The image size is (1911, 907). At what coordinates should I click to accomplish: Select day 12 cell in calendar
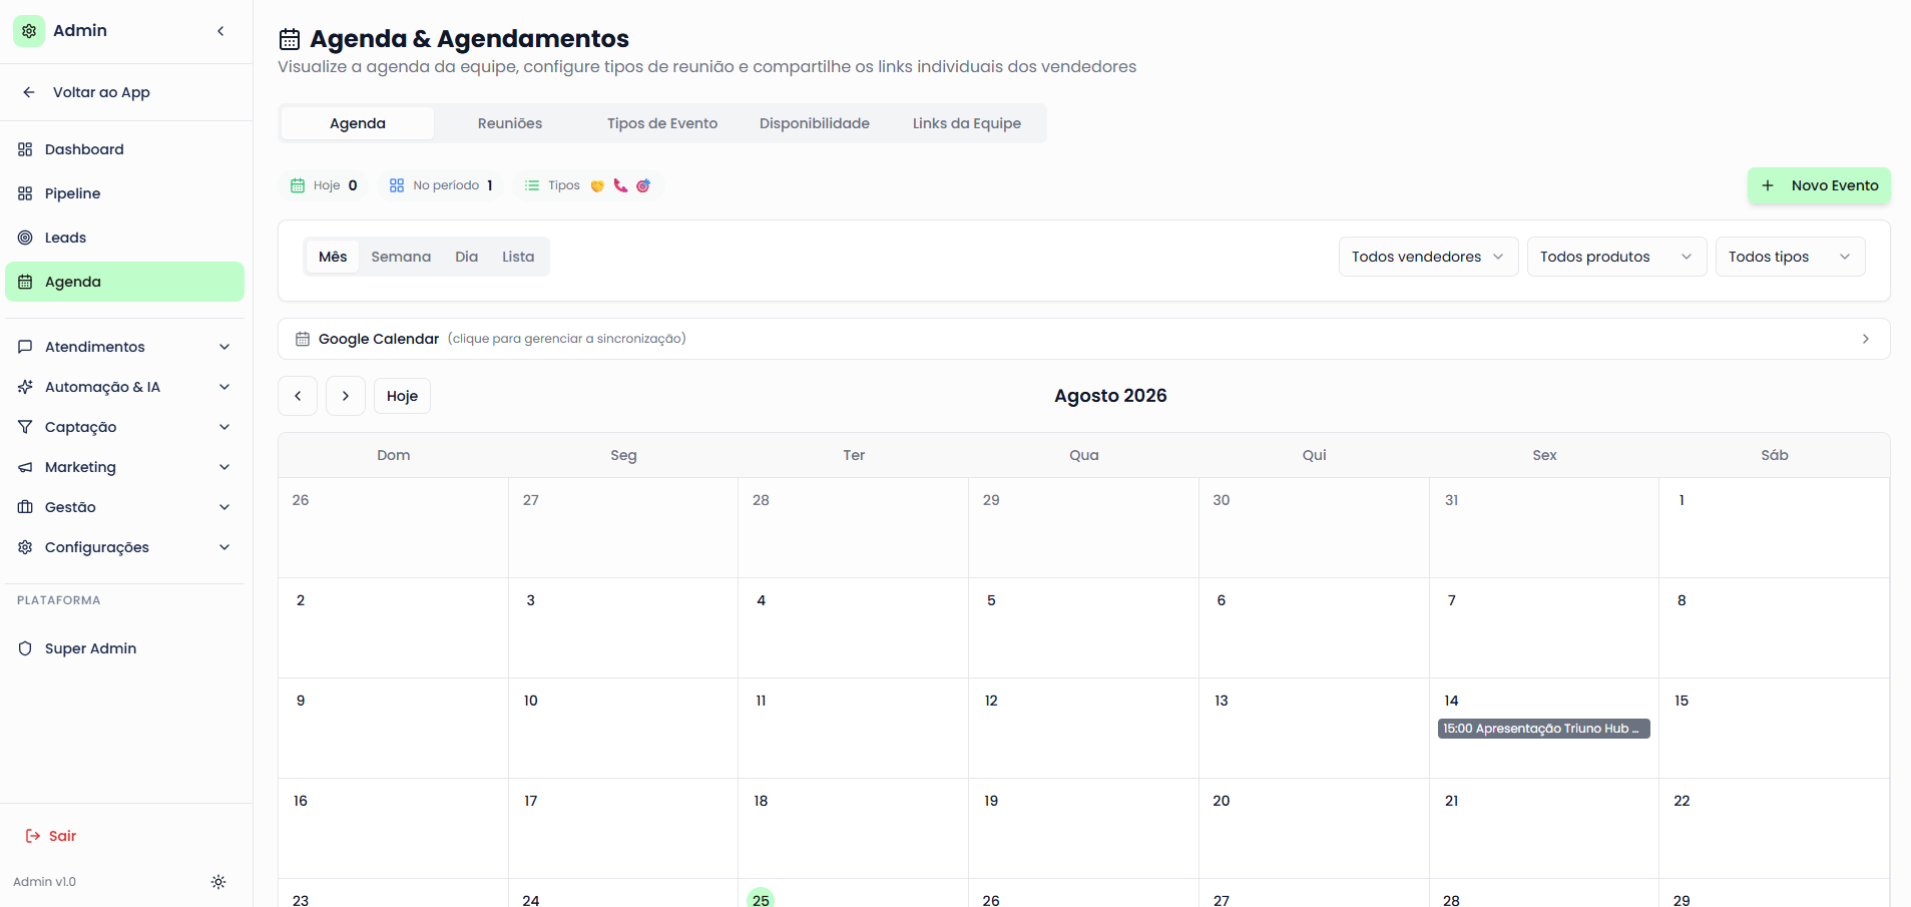1084,728
